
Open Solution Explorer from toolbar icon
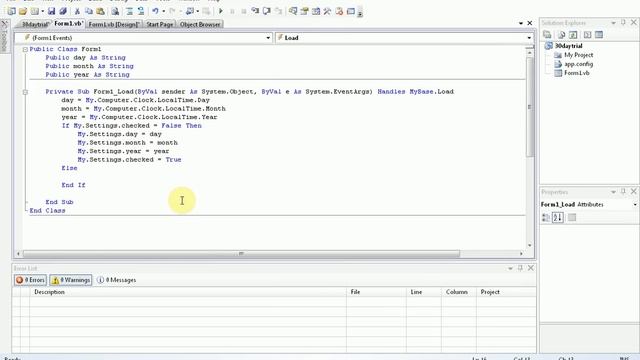click(293, 11)
